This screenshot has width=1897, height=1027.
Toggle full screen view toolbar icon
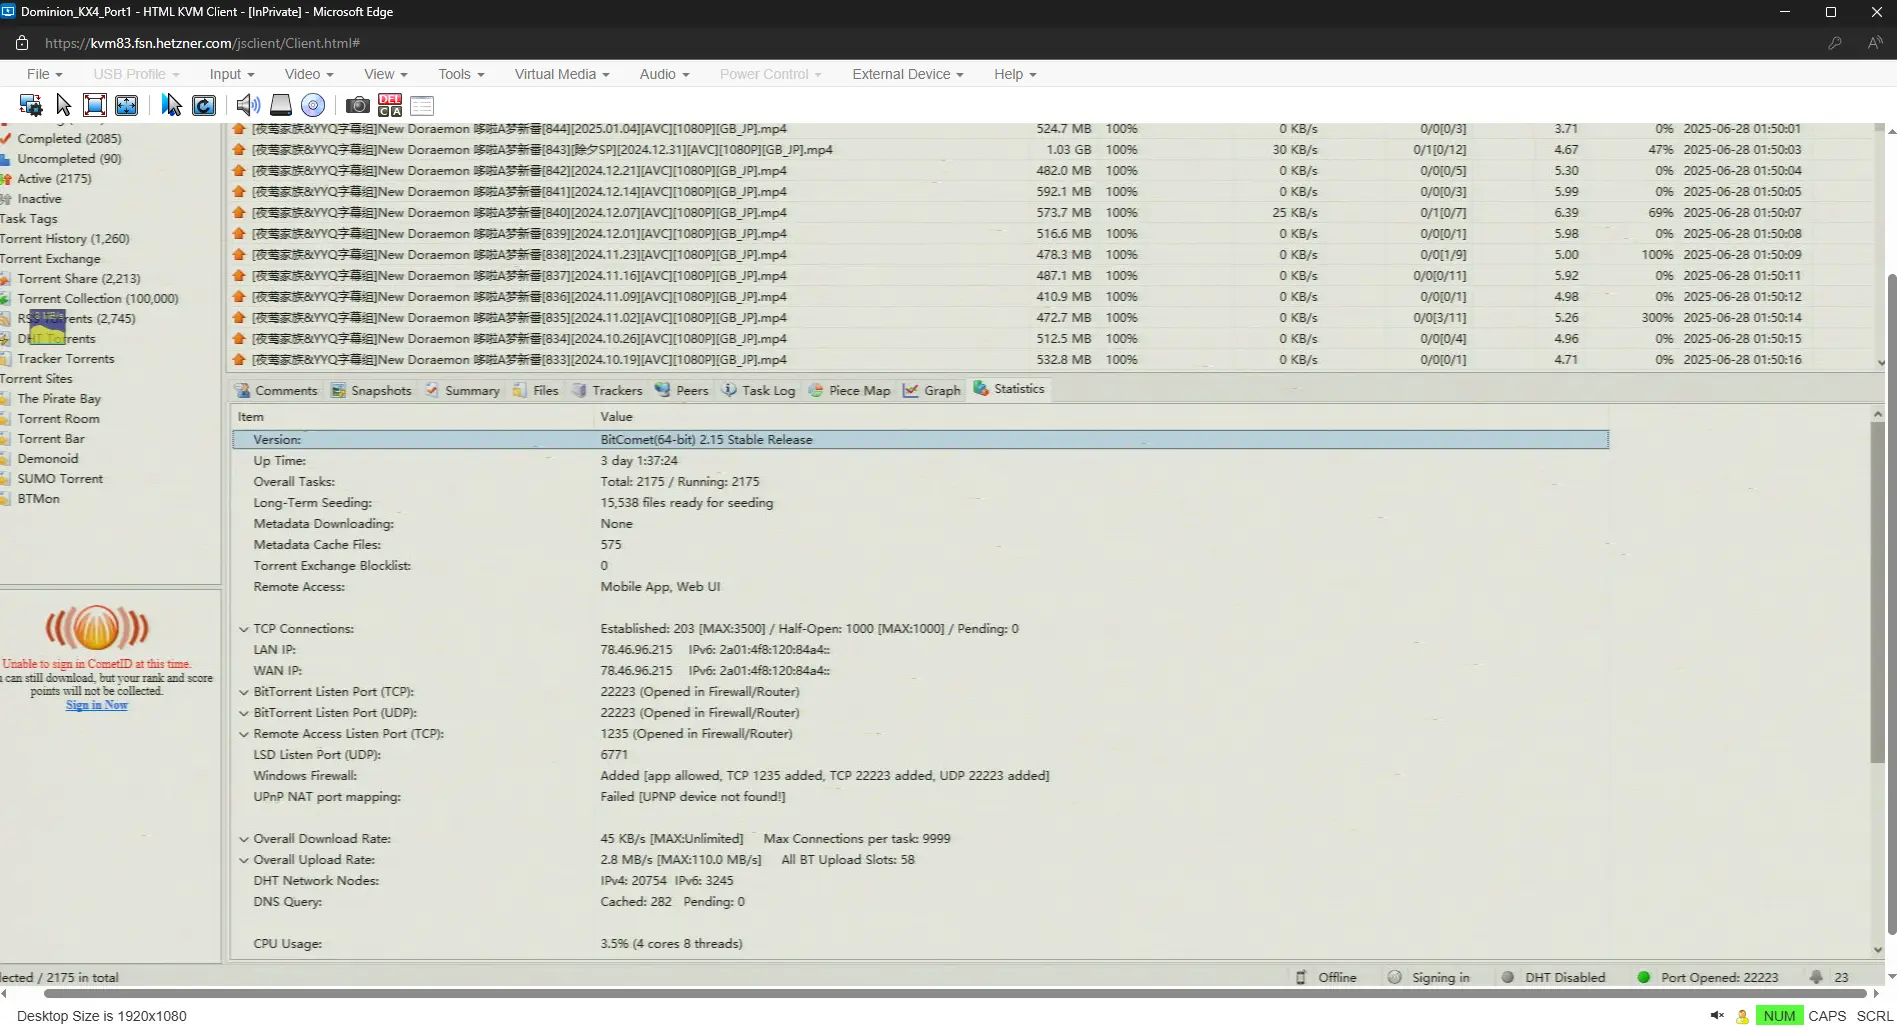[x=95, y=105]
